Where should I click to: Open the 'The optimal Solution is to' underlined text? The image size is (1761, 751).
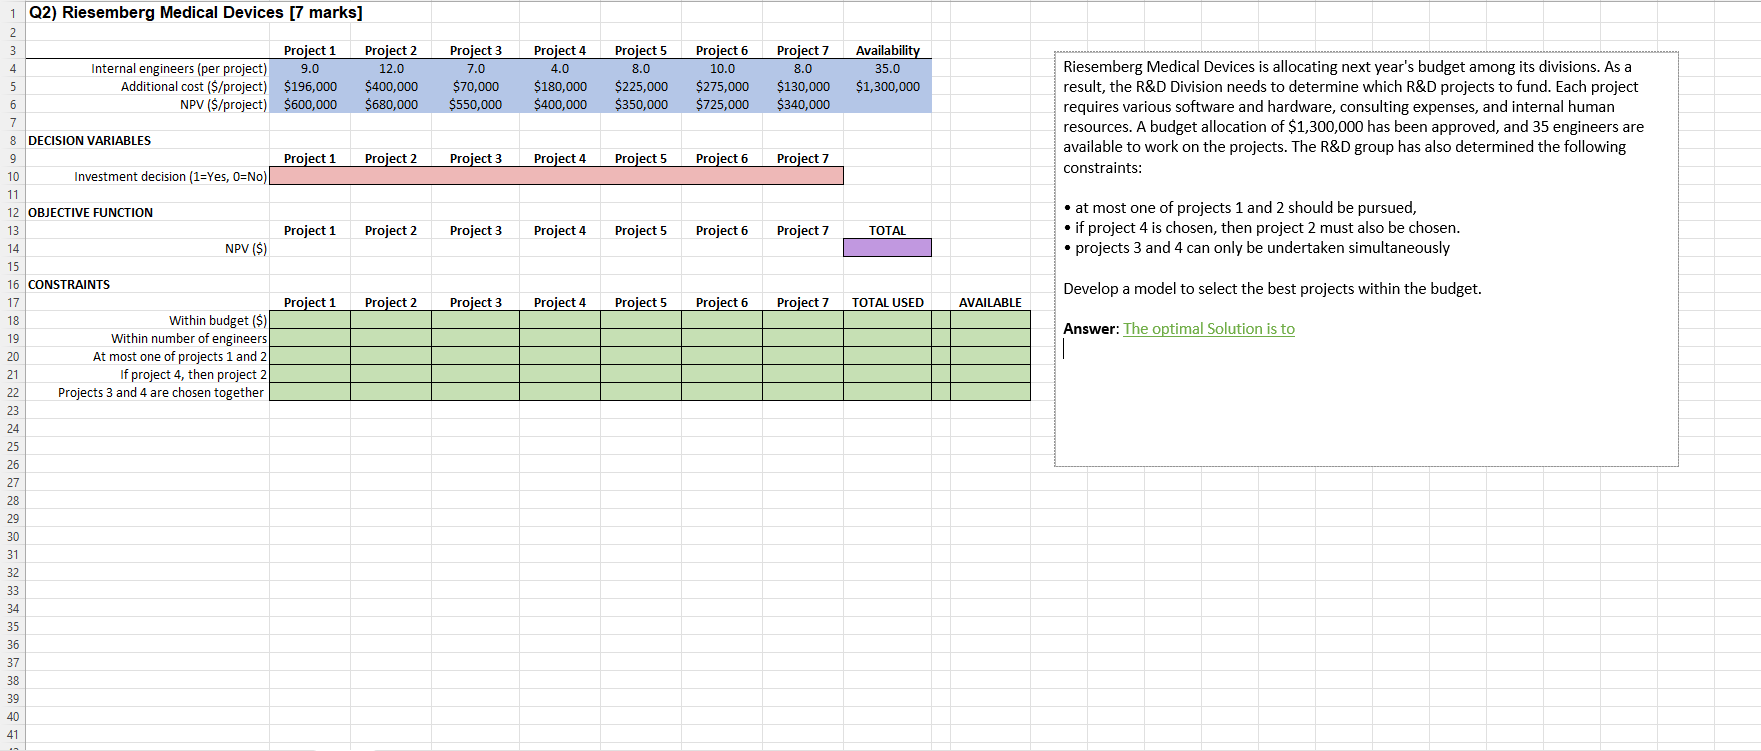[1209, 329]
